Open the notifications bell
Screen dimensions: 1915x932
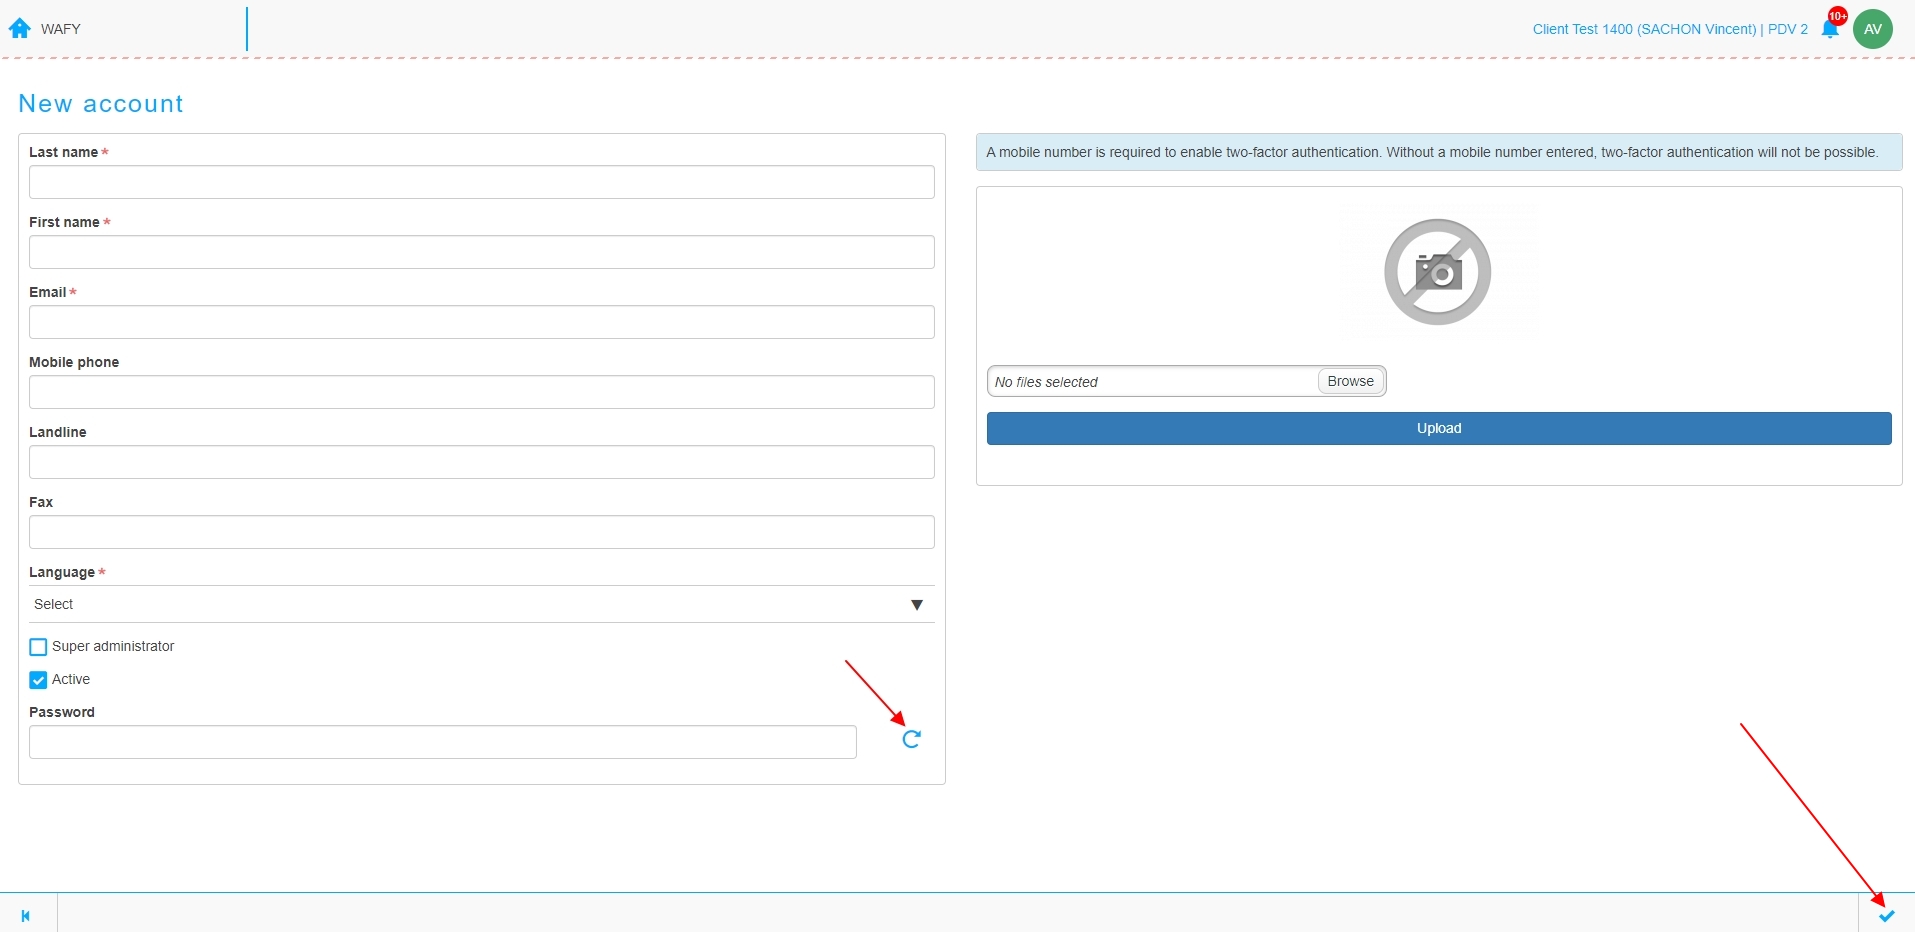pos(1830,29)
